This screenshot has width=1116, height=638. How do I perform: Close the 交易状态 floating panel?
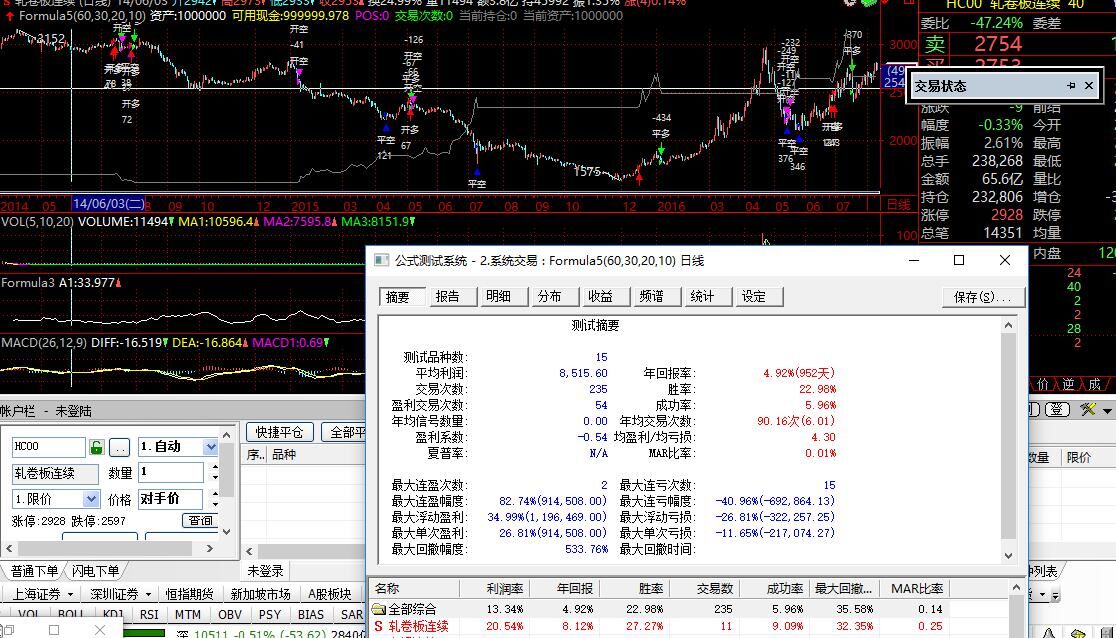pos(1089,86)
